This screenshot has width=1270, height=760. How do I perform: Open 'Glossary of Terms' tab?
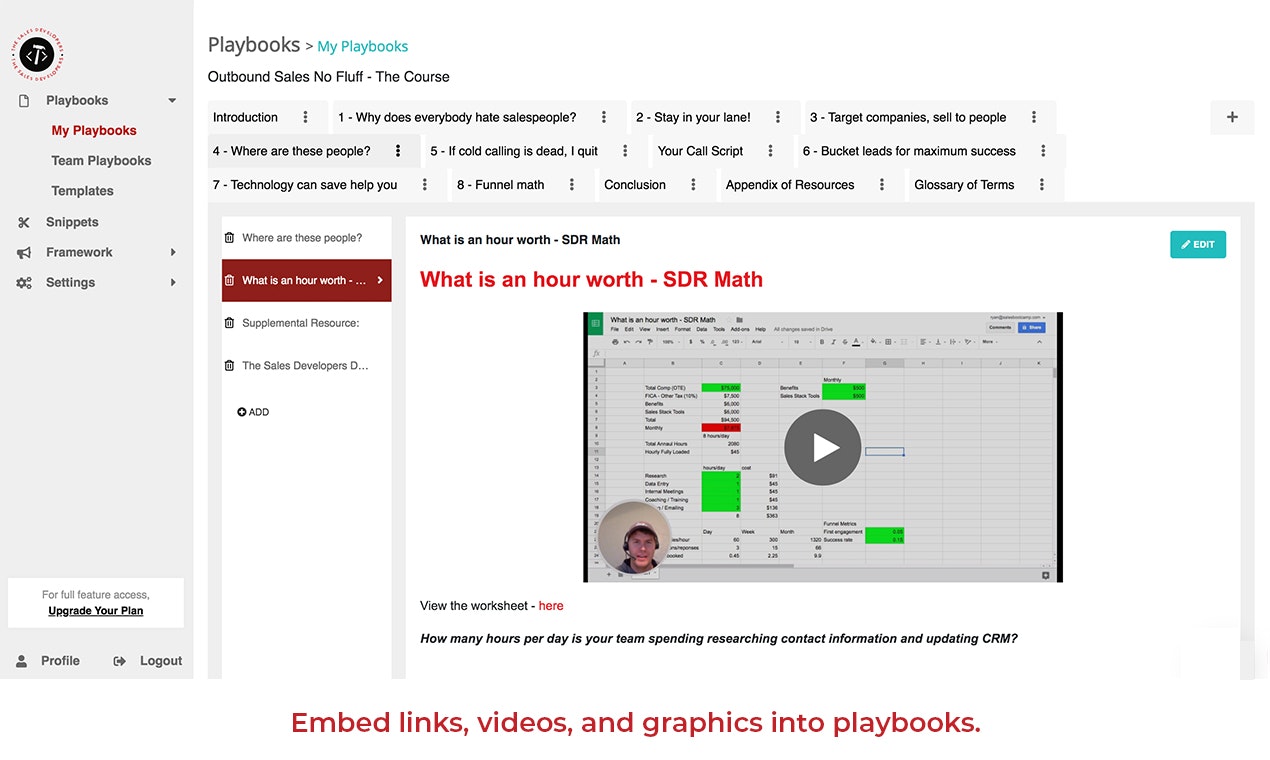click(964, 185)
